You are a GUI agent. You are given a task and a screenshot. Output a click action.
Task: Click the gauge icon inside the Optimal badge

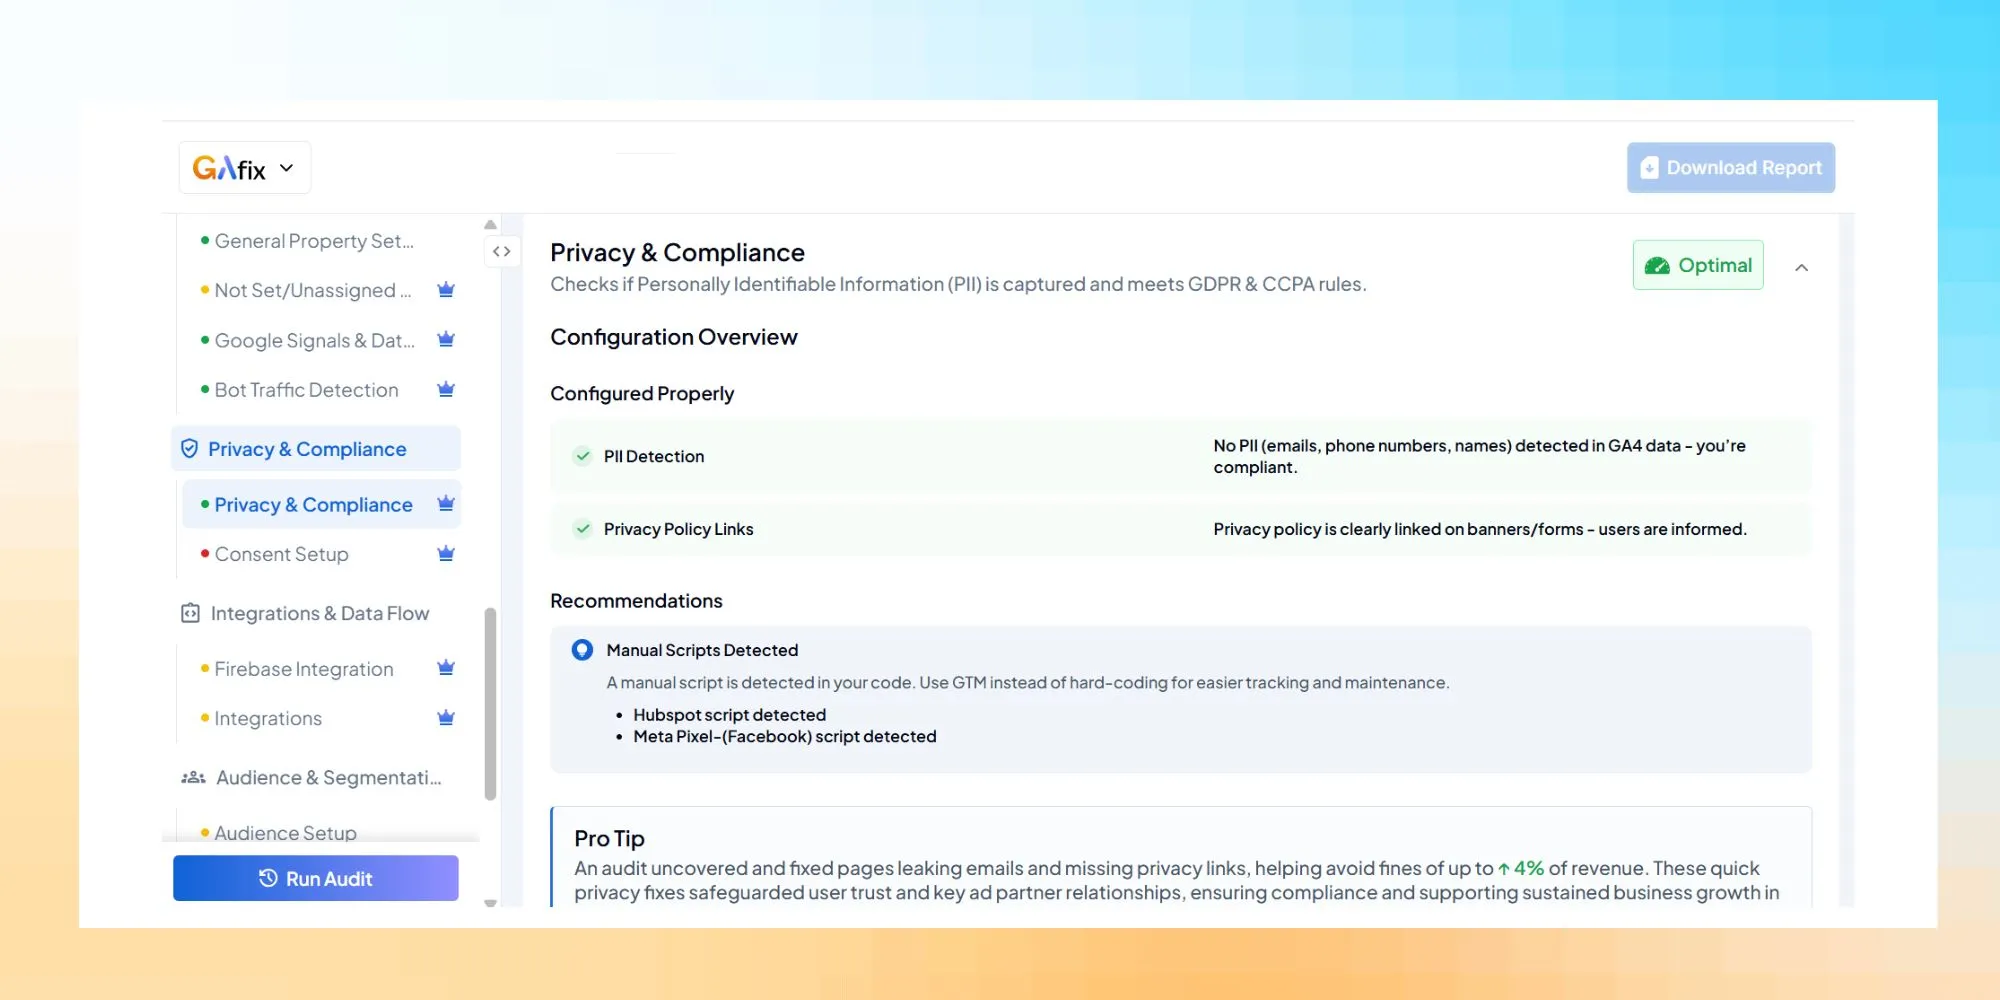tap(1658, 265)
